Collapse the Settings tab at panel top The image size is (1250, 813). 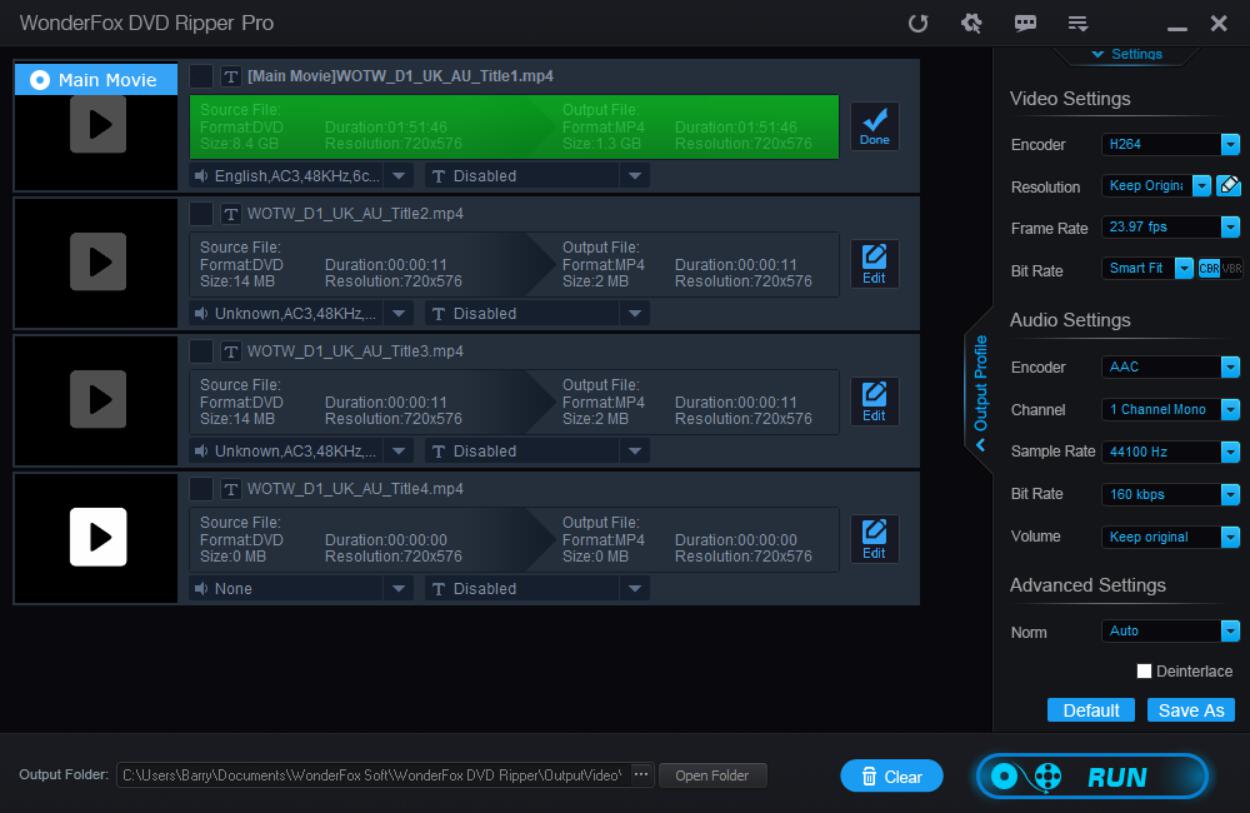pyautogui.click(x=1126, y=55)
